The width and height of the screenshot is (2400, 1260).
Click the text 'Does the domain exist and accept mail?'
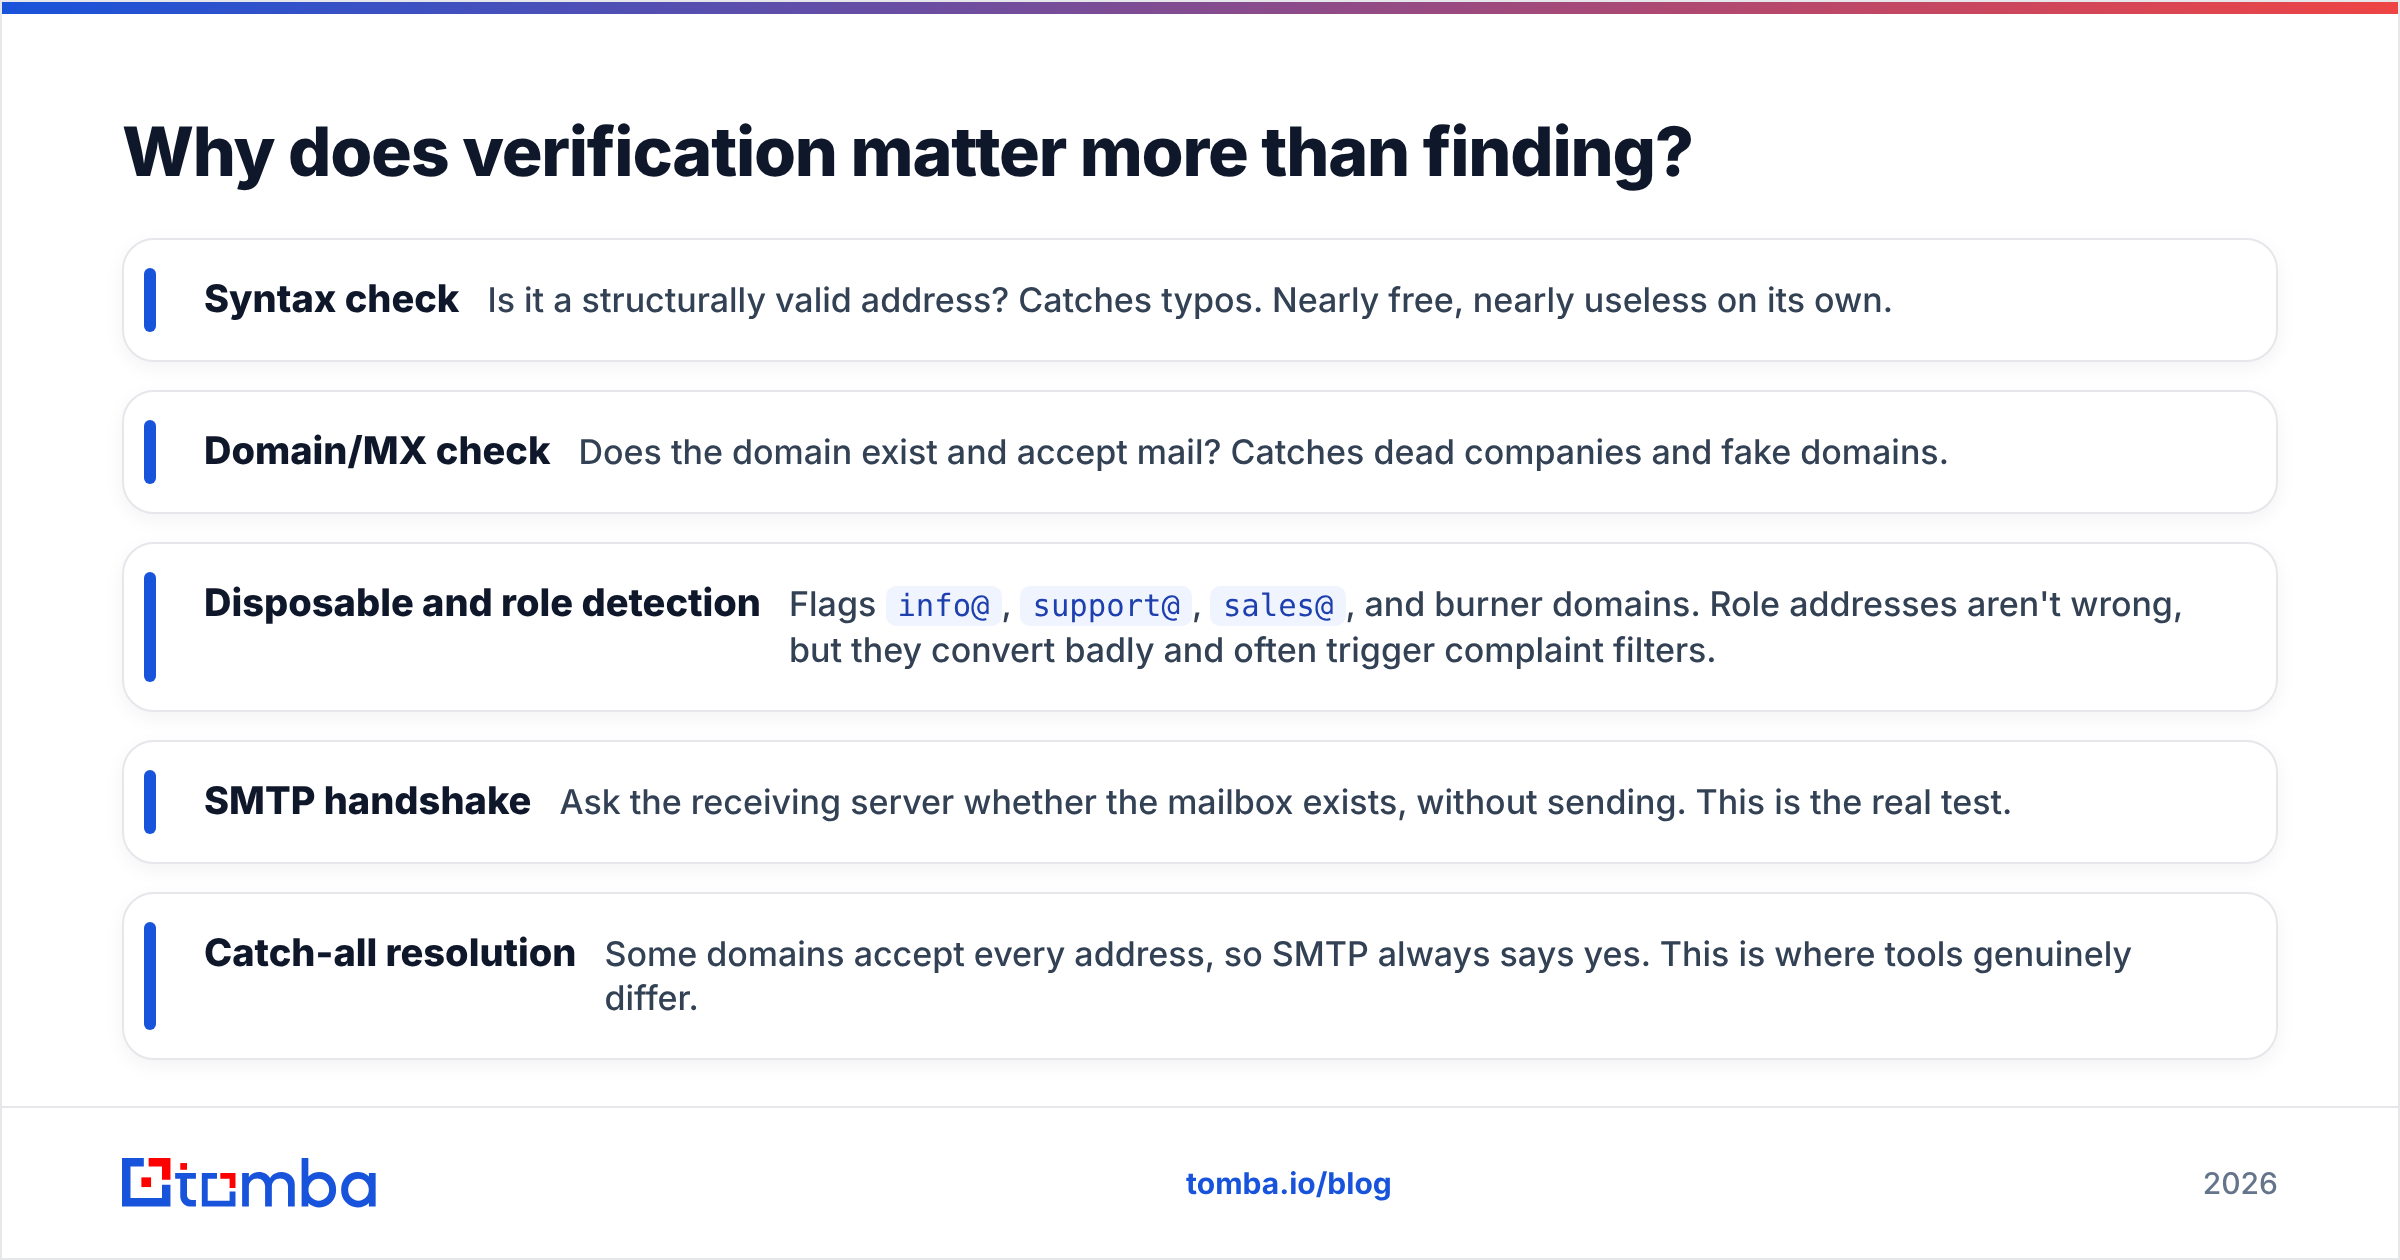(x=900, y=452)
